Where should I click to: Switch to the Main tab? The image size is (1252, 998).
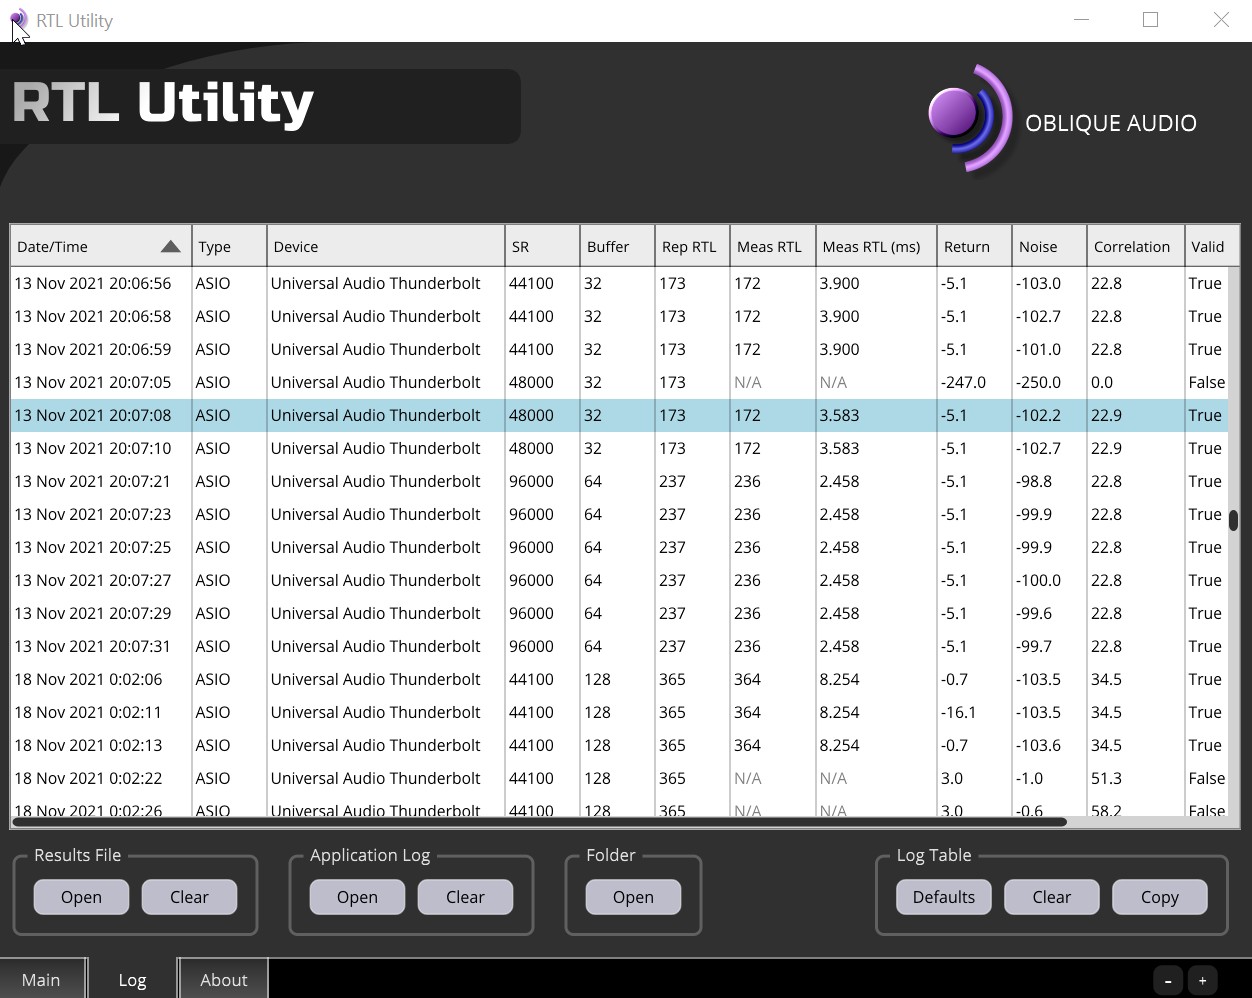[41, 979]
